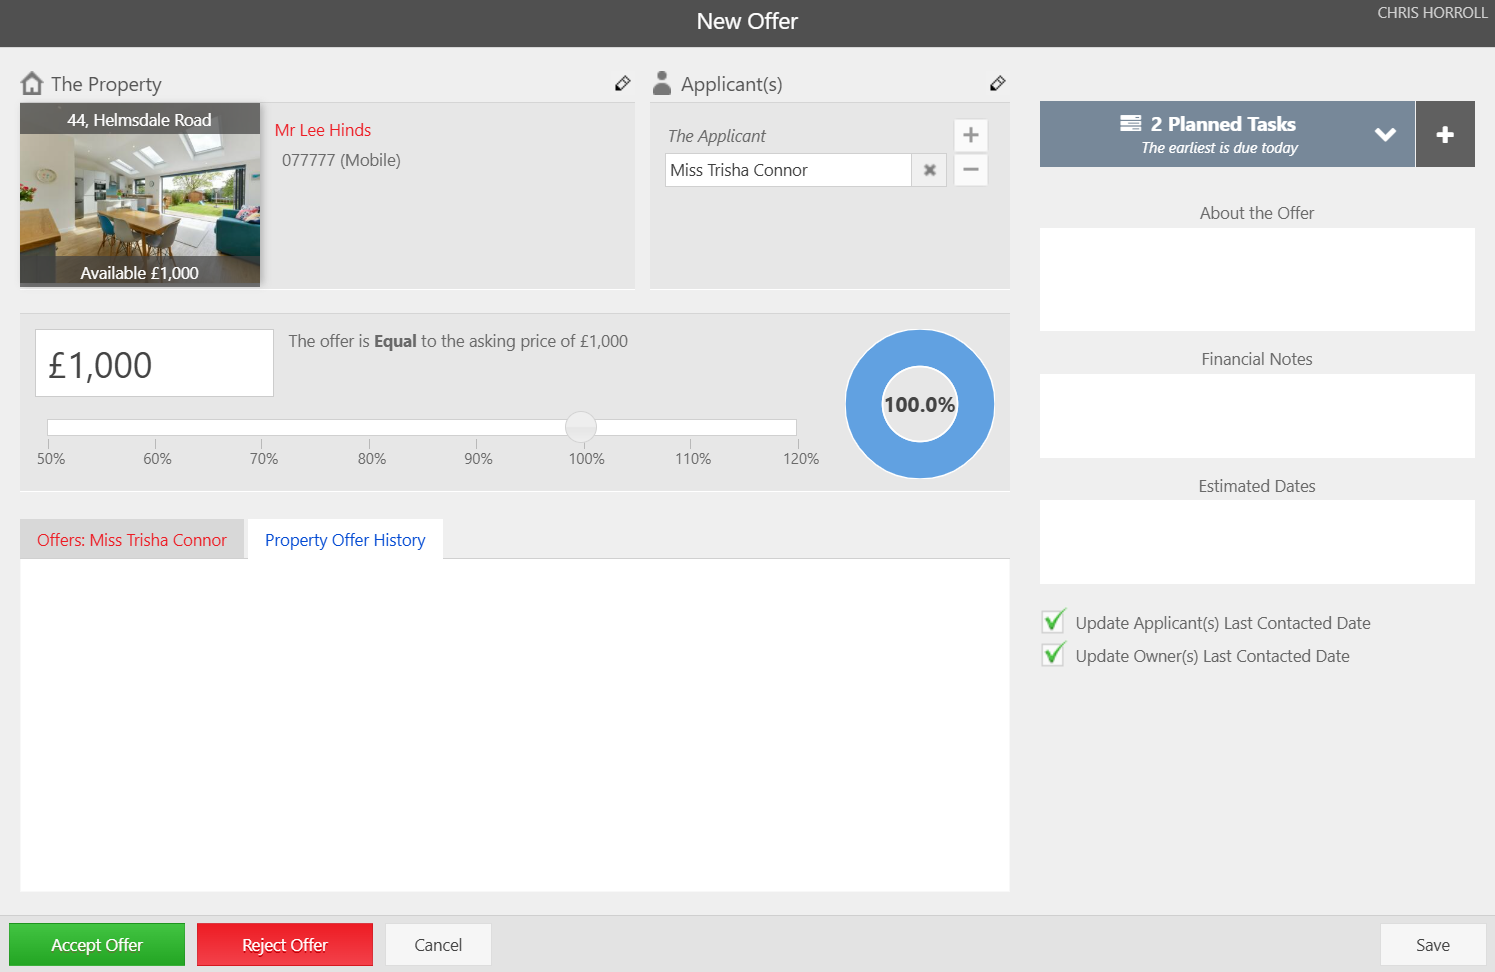Click the Financial Notes text box
1495x972 pixels.
point(1257,416)
